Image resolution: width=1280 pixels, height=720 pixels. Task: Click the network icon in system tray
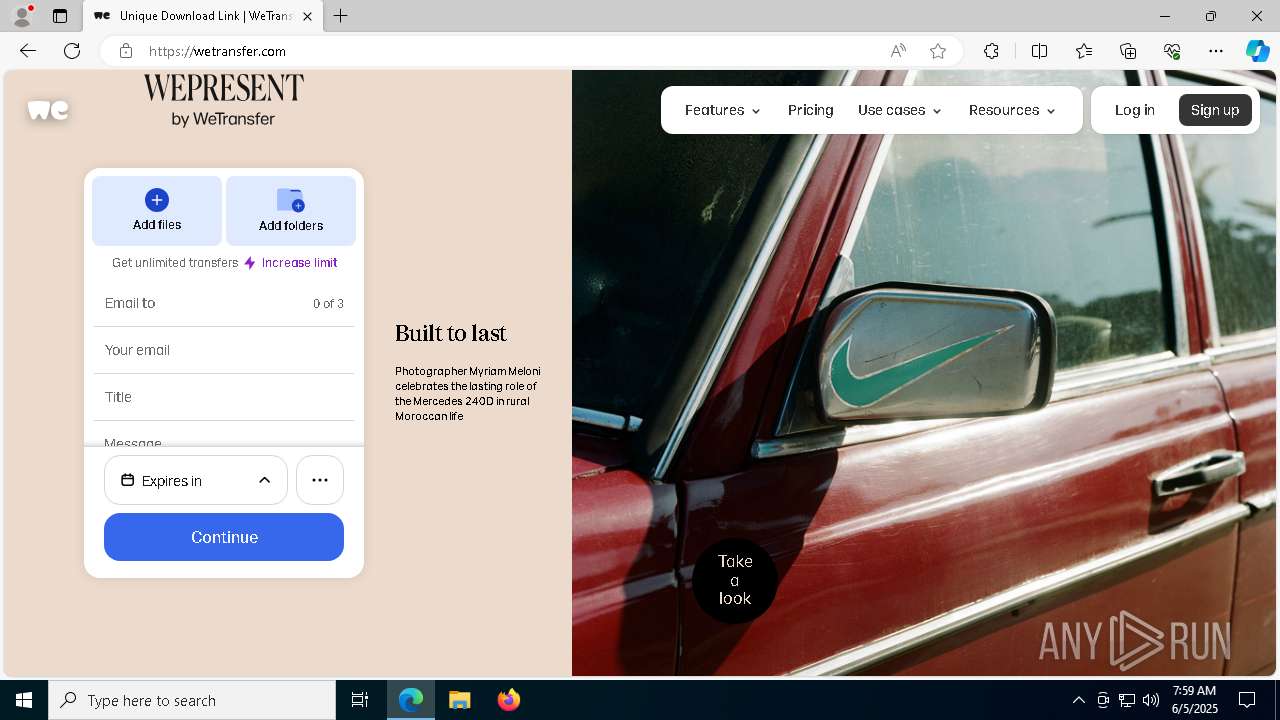[x=1127, y=700]
